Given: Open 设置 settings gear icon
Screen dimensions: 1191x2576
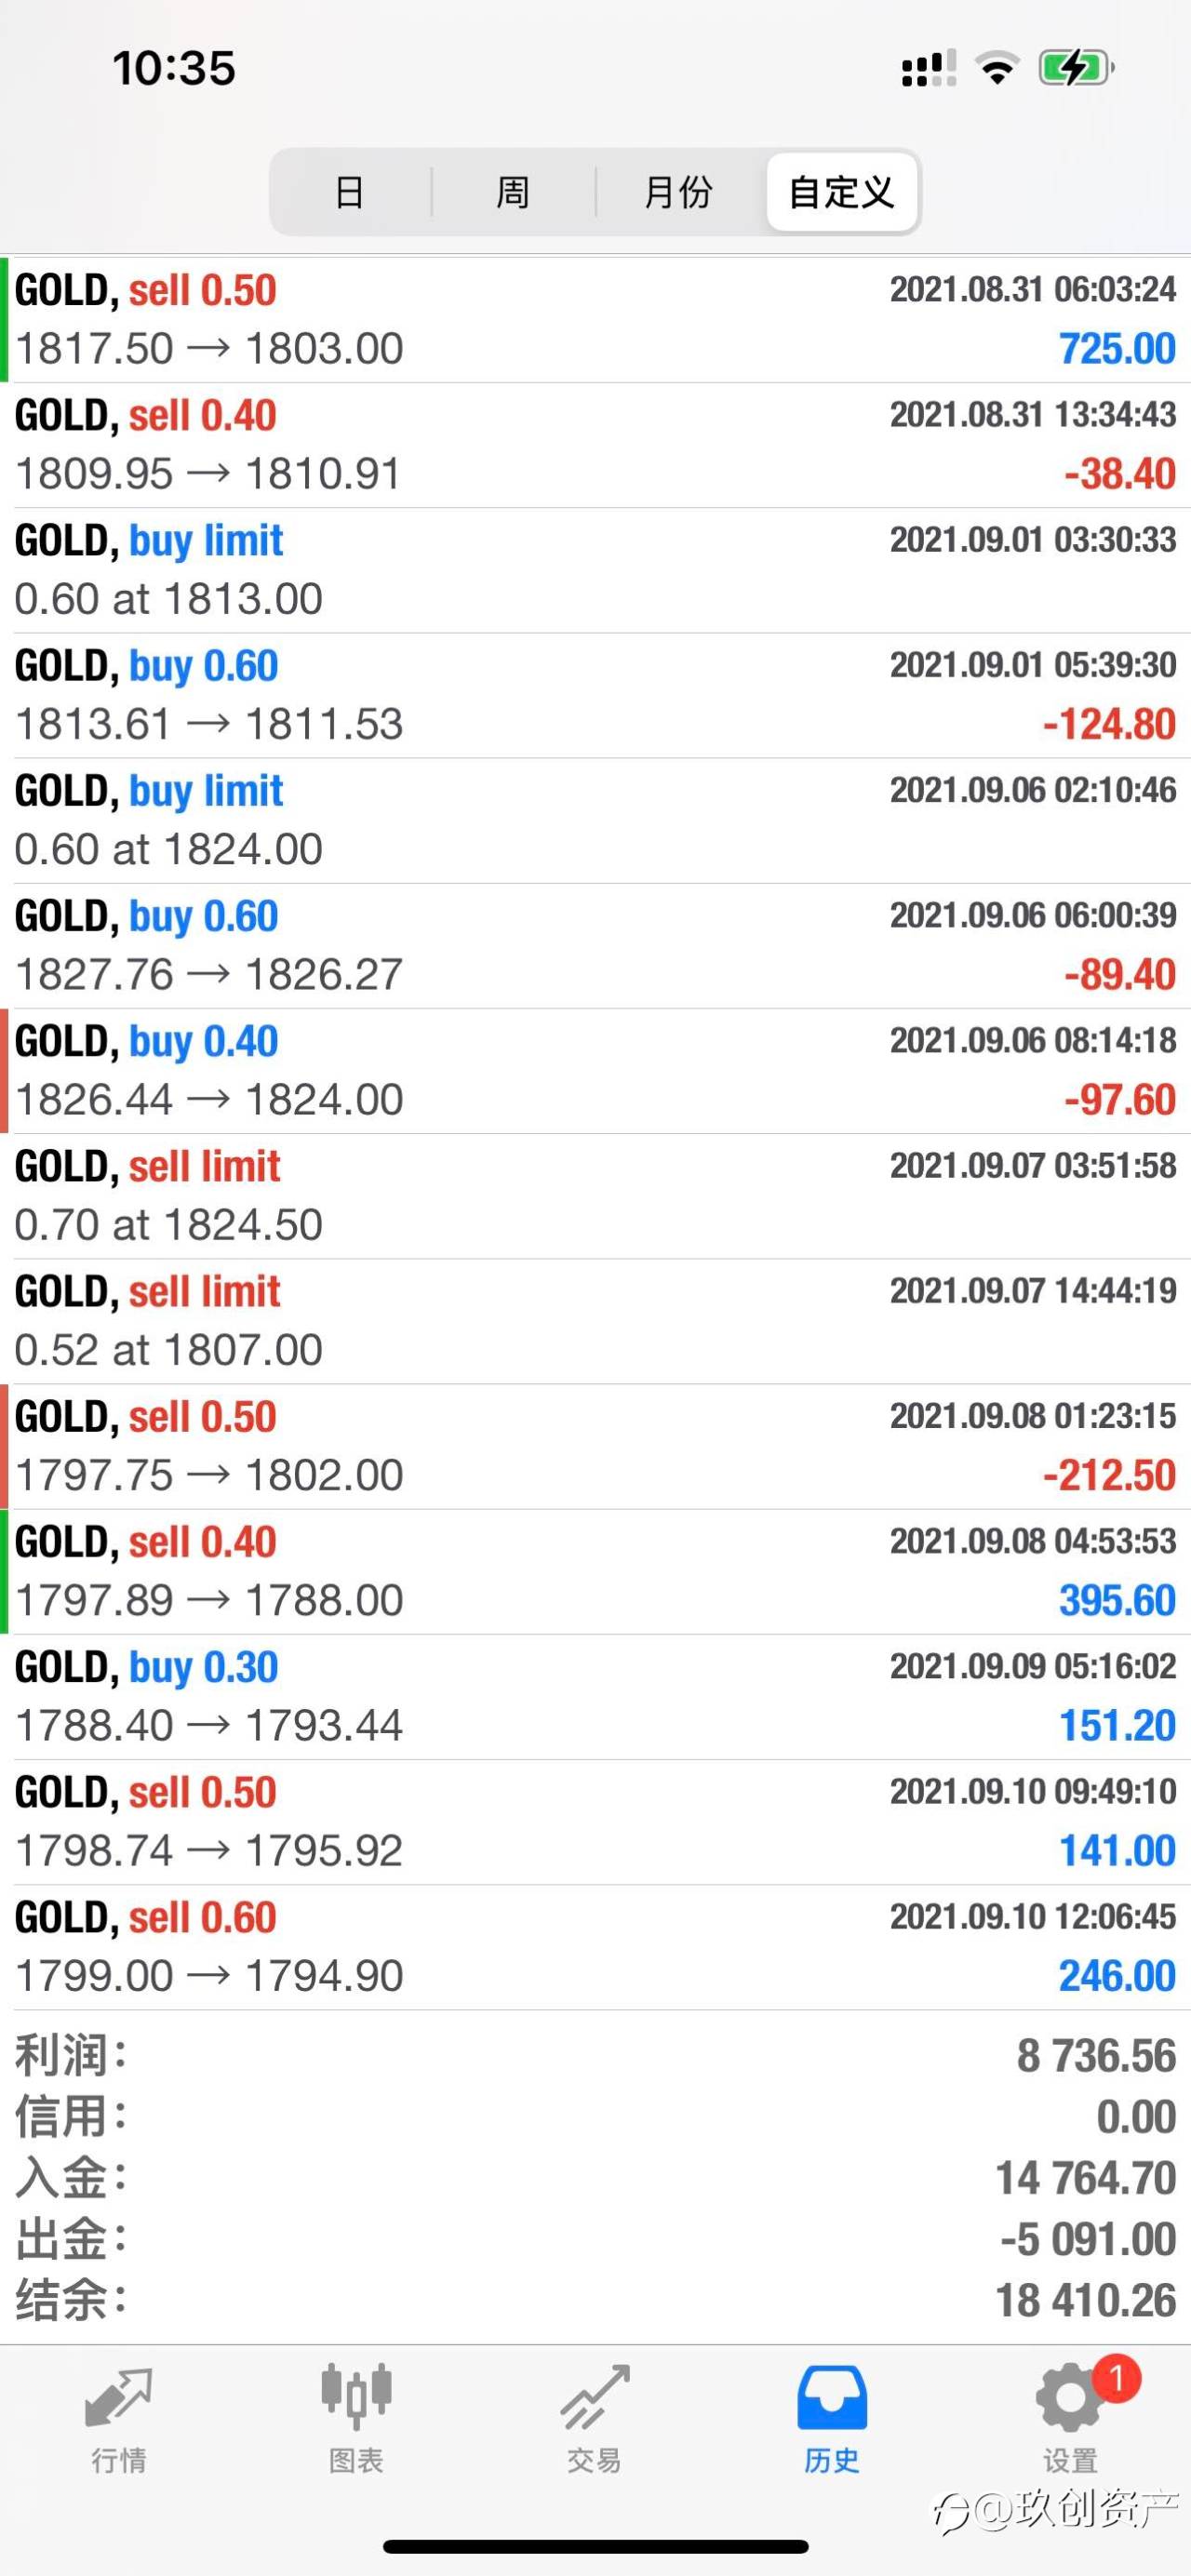Looking at the screenshot, I should (x=1069, y=2398).
